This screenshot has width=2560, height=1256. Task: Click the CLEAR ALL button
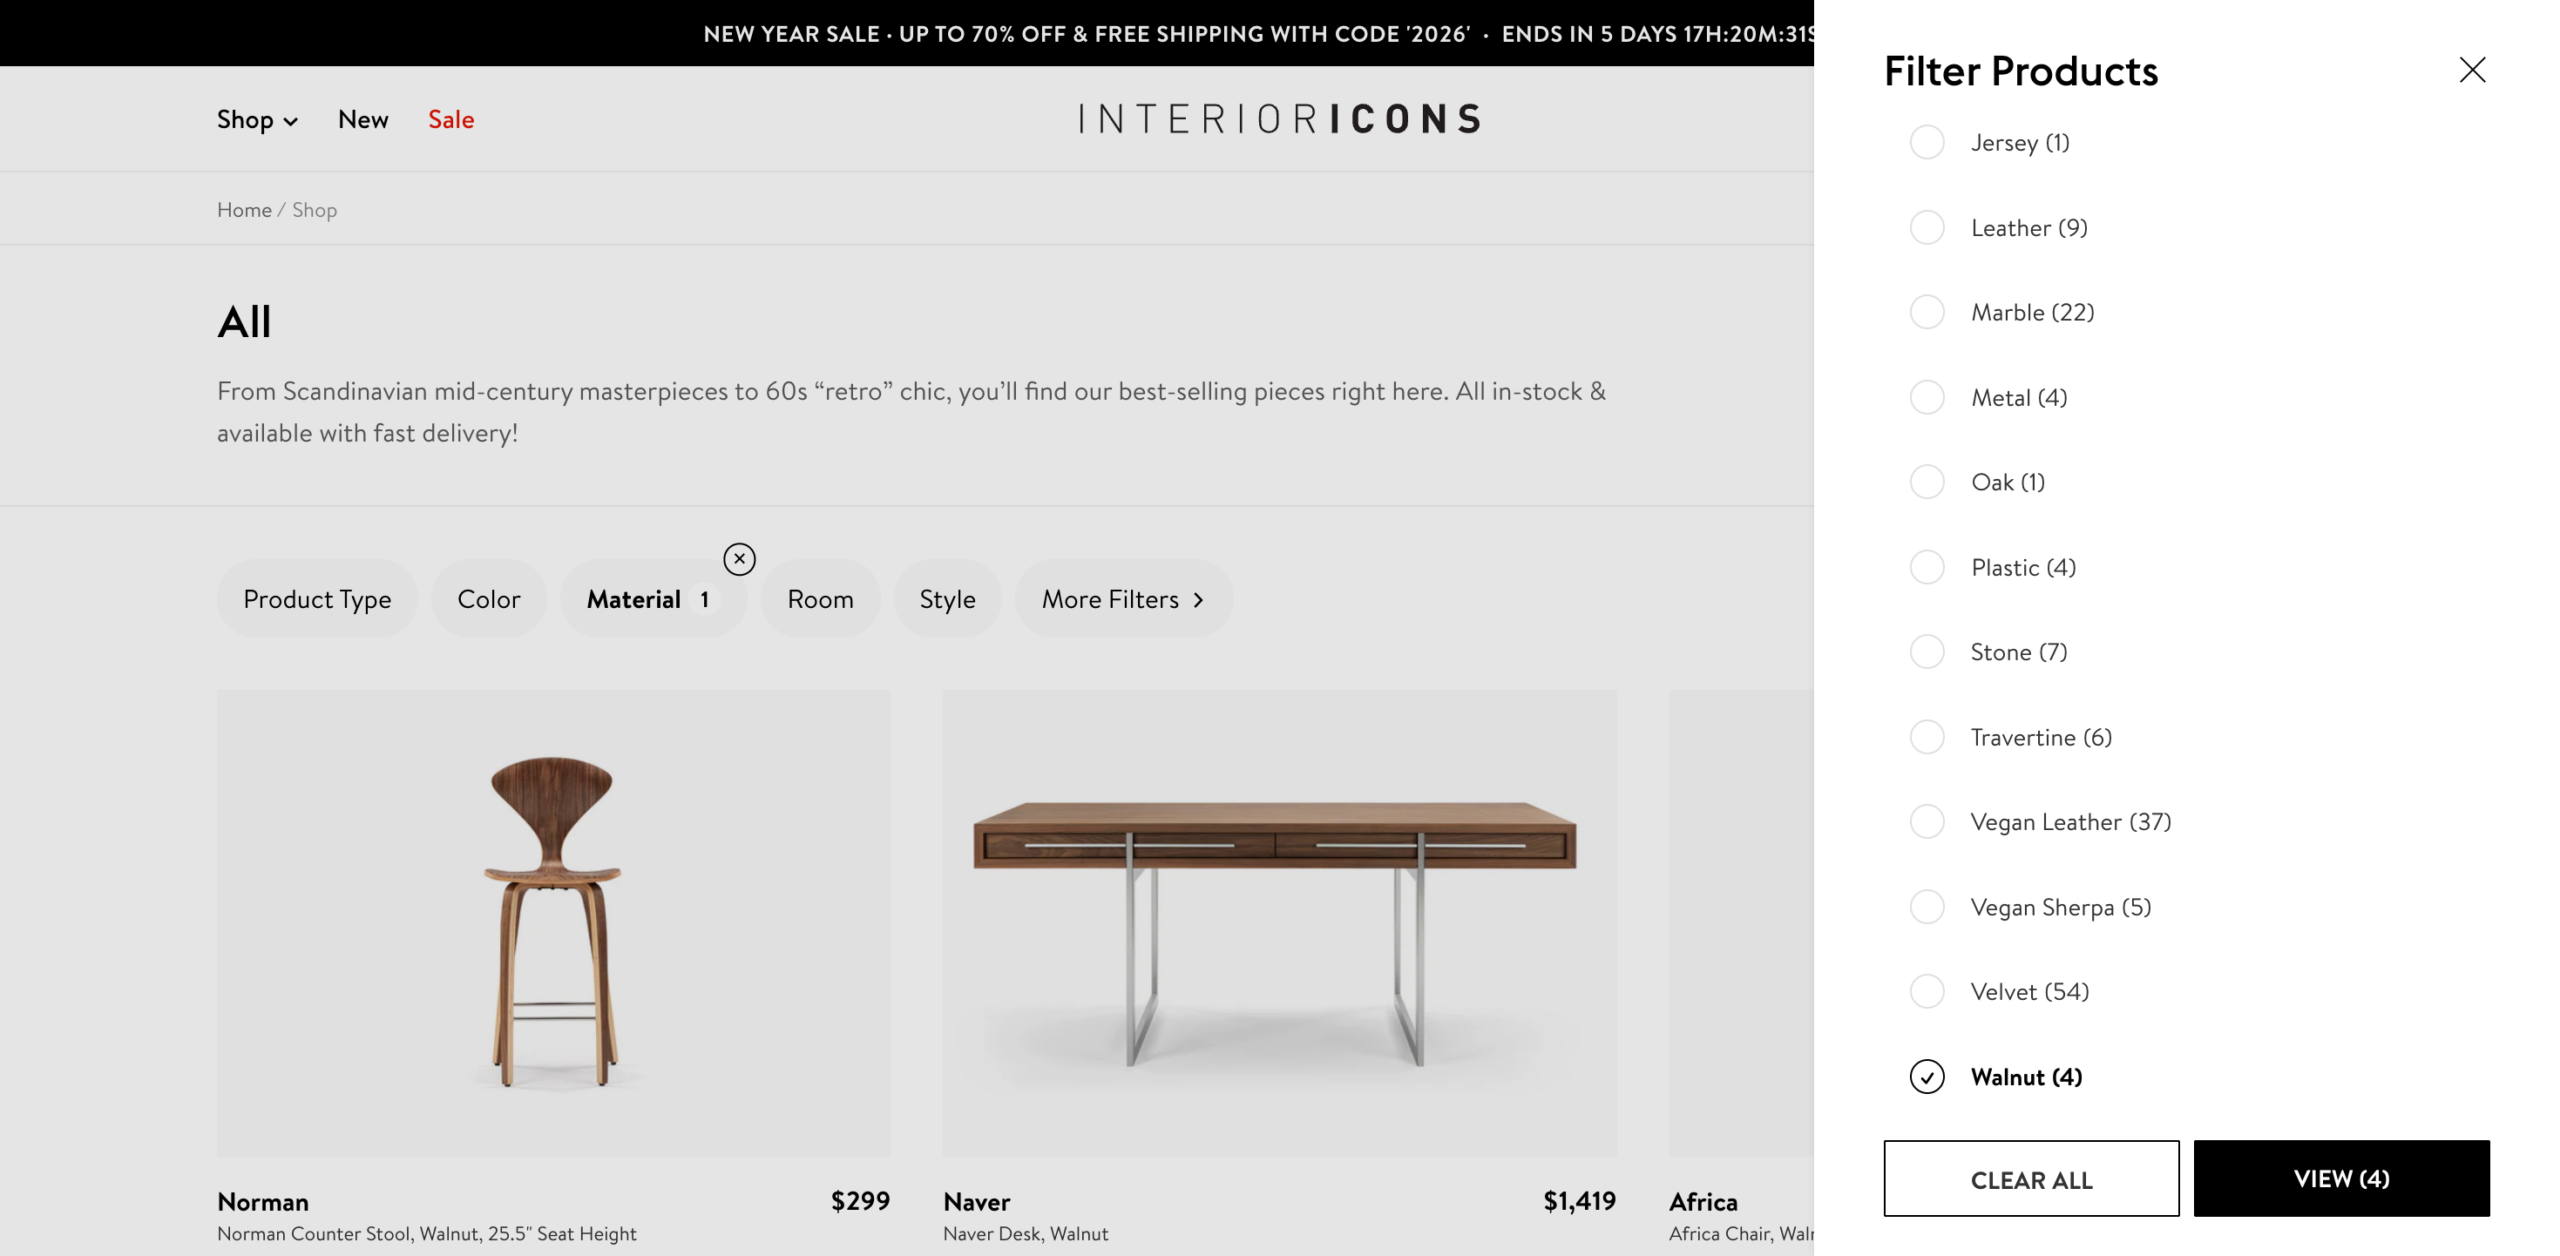[2031, 1179]
